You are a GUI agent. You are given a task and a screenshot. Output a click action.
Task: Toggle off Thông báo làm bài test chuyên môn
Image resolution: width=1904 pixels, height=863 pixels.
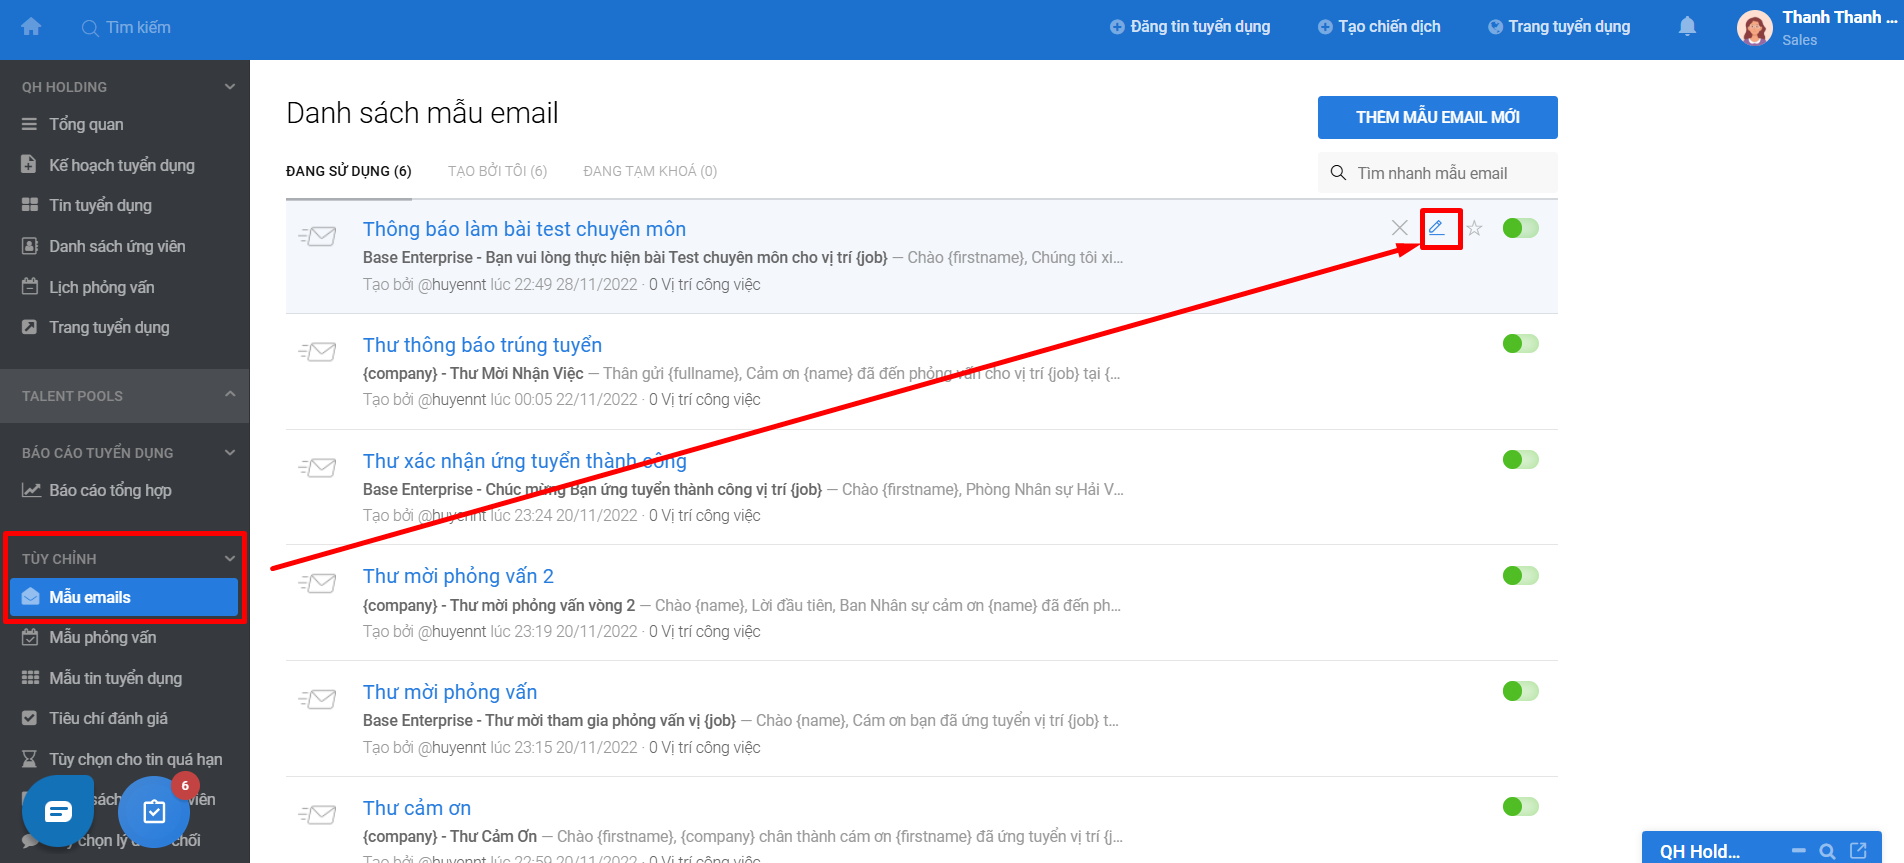click(1520, 228)
